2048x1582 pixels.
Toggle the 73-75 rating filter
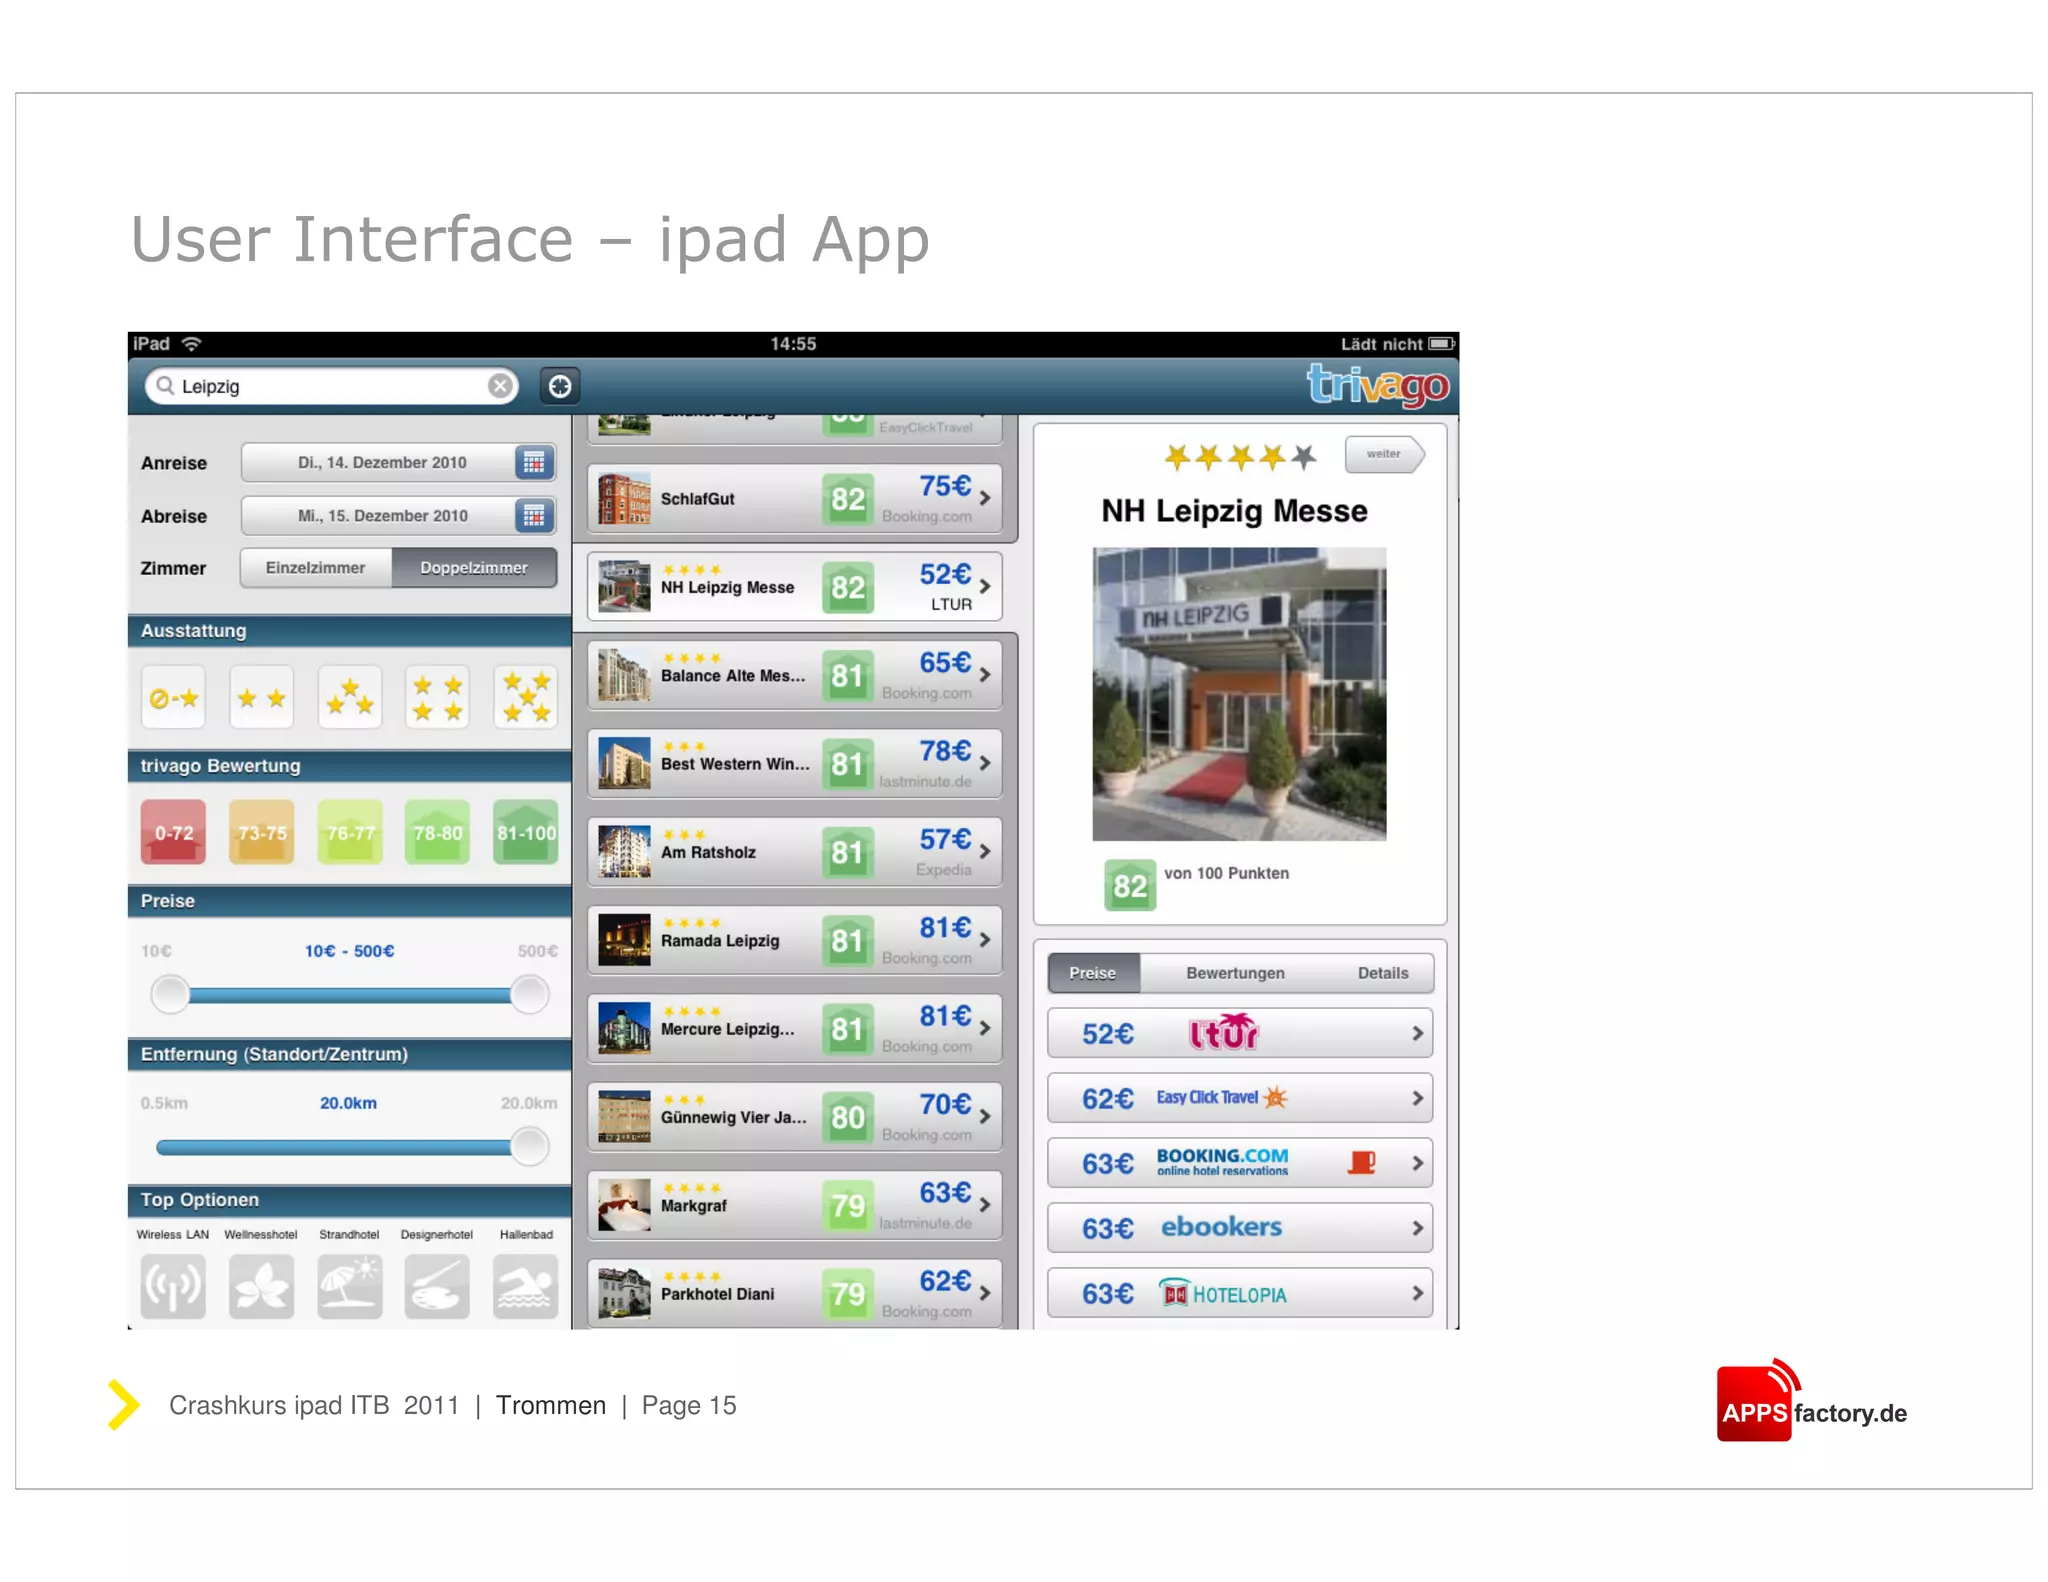(261, 832)
